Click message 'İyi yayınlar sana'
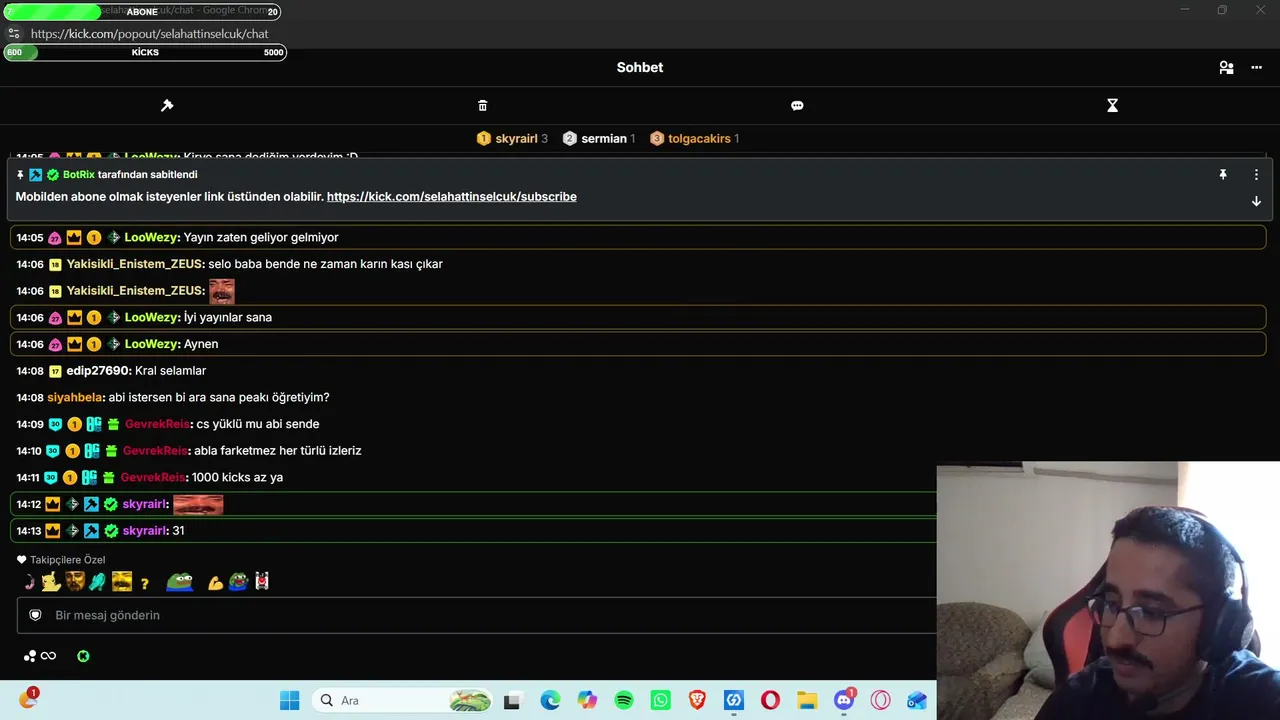 [x=228, y=317]
